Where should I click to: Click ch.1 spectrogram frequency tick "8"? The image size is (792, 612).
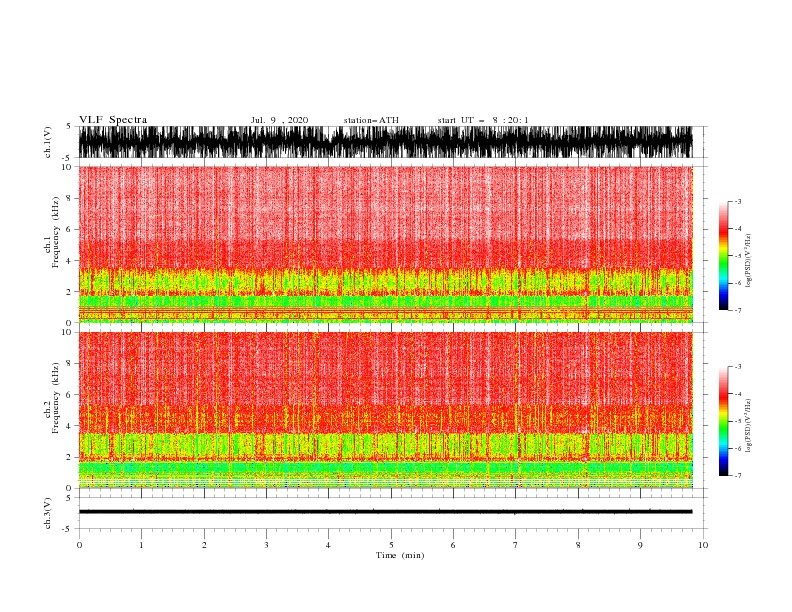(x=70, y=198)
